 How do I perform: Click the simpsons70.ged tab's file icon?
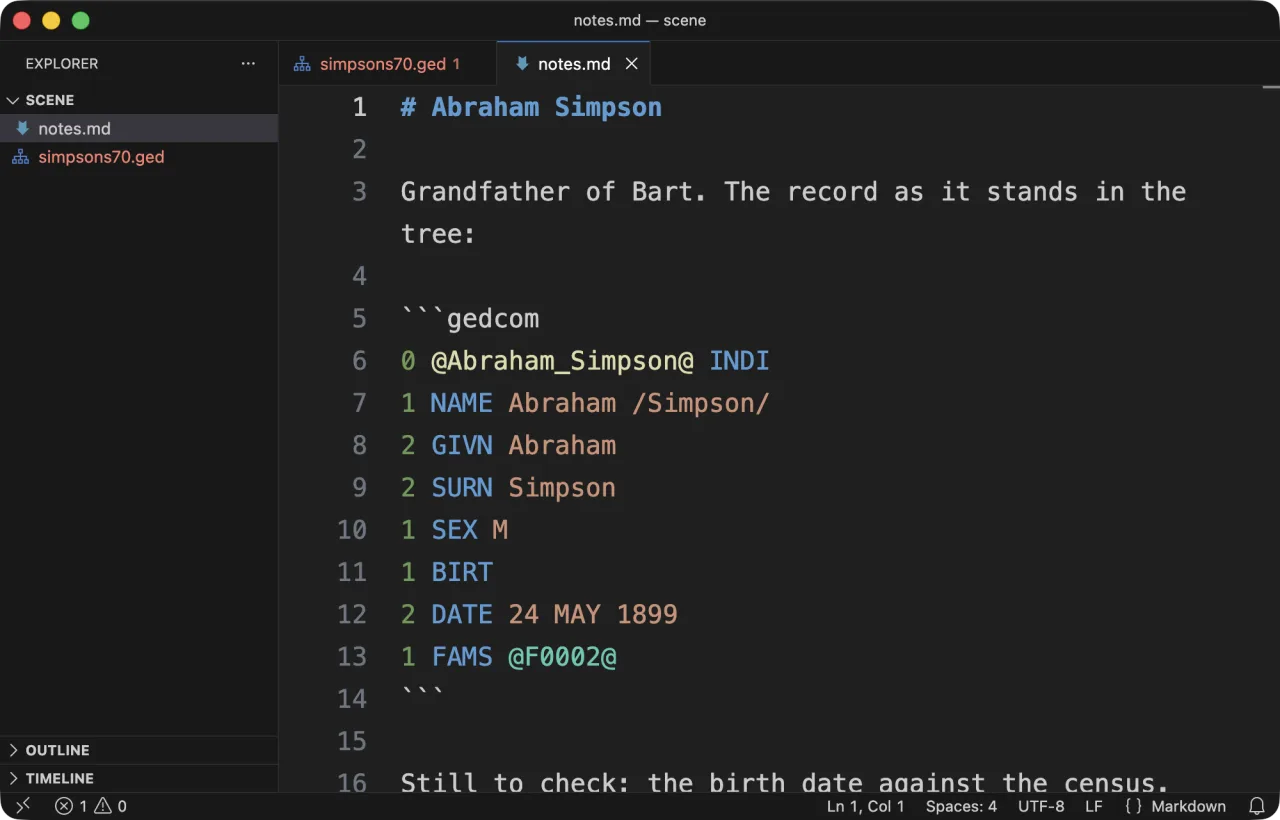[x=301, y=64]
